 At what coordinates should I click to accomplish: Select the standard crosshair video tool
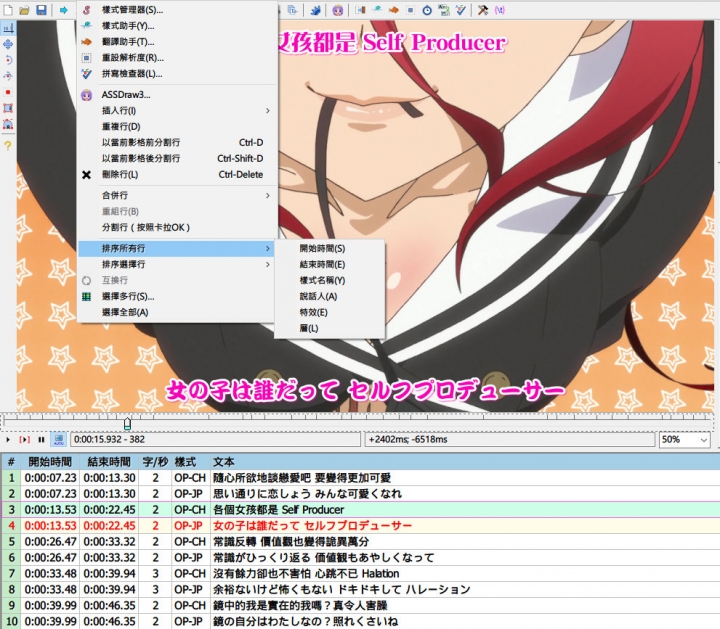(8, 28)
